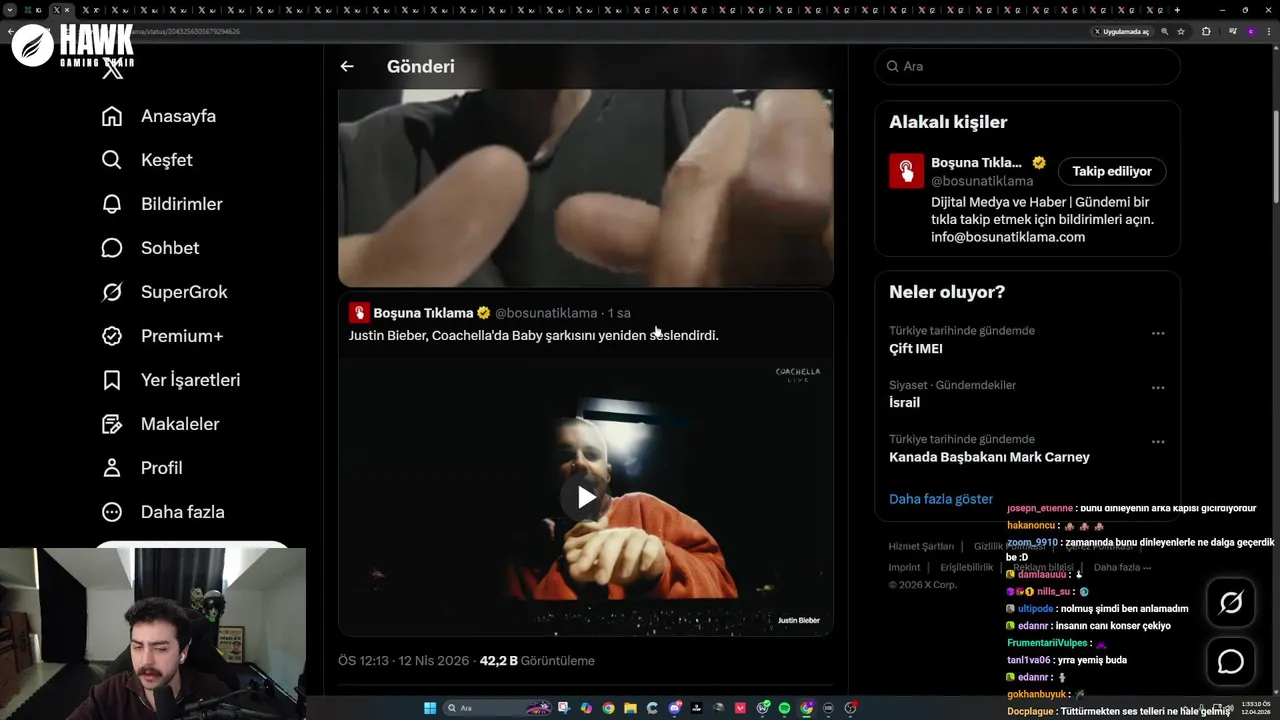Open Spotify from taskbar

pos(784,708)
